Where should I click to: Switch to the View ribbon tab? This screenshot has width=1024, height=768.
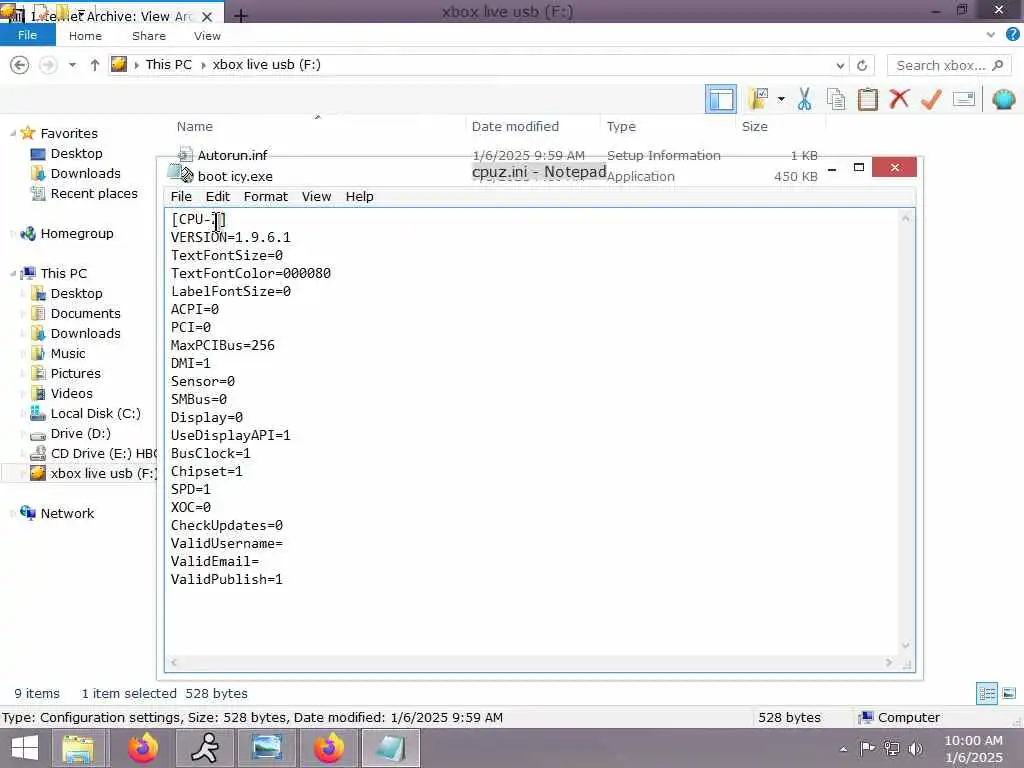pos(207,36)
